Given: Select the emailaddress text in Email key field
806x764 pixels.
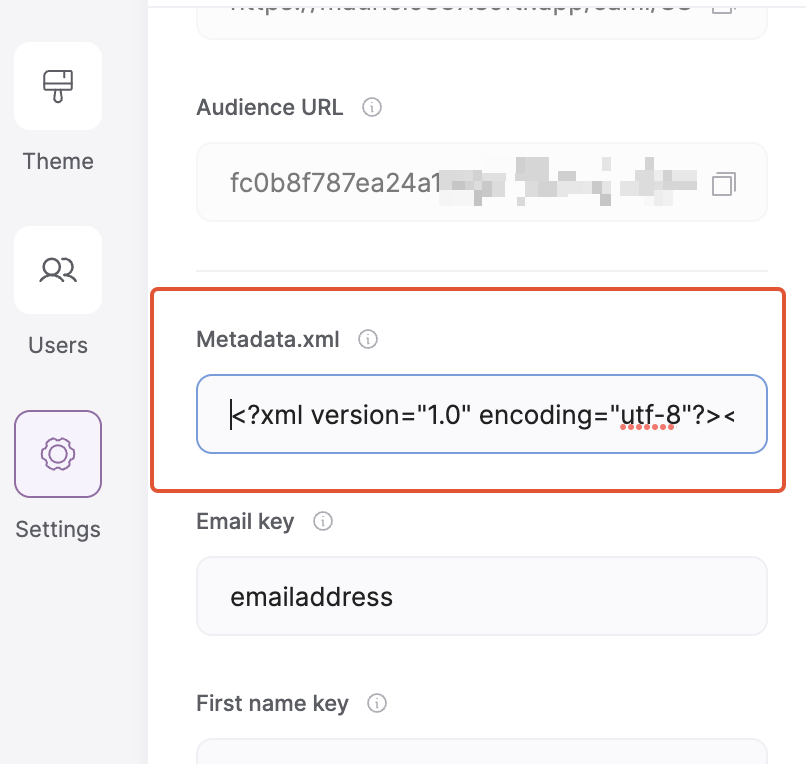Looking at the screenshot, I should coord(310,596).
